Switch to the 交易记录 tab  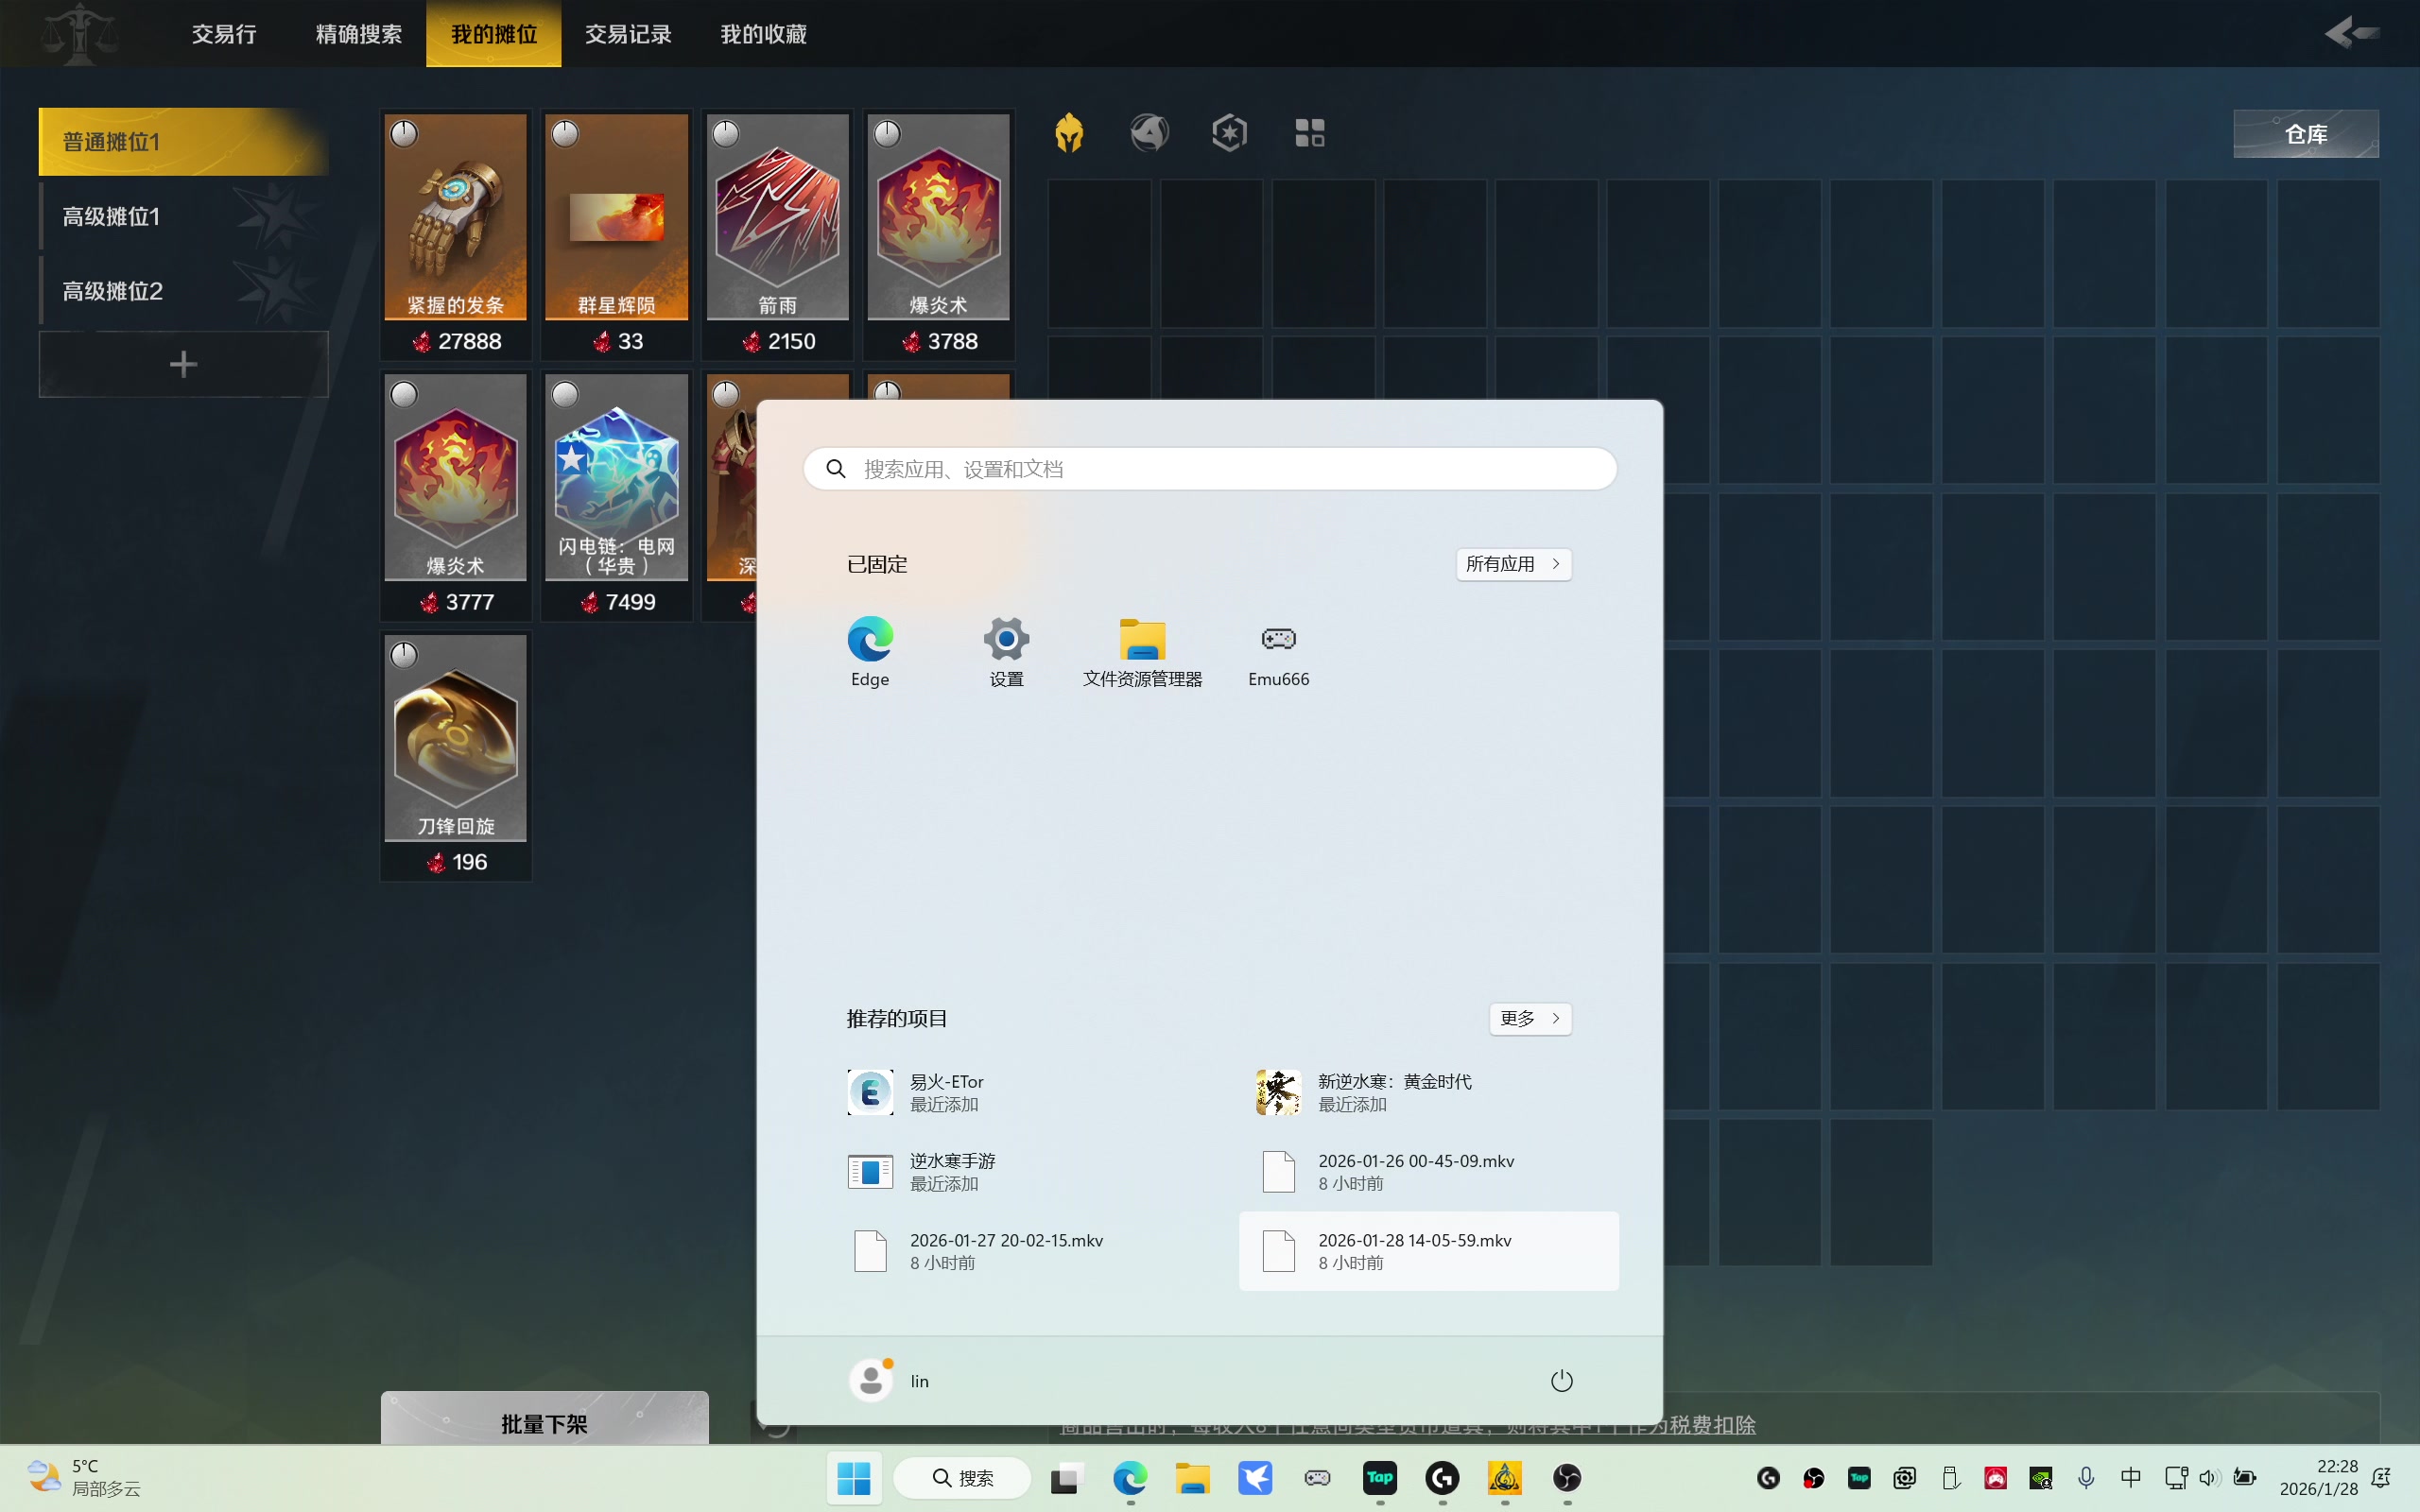(628, 34)
